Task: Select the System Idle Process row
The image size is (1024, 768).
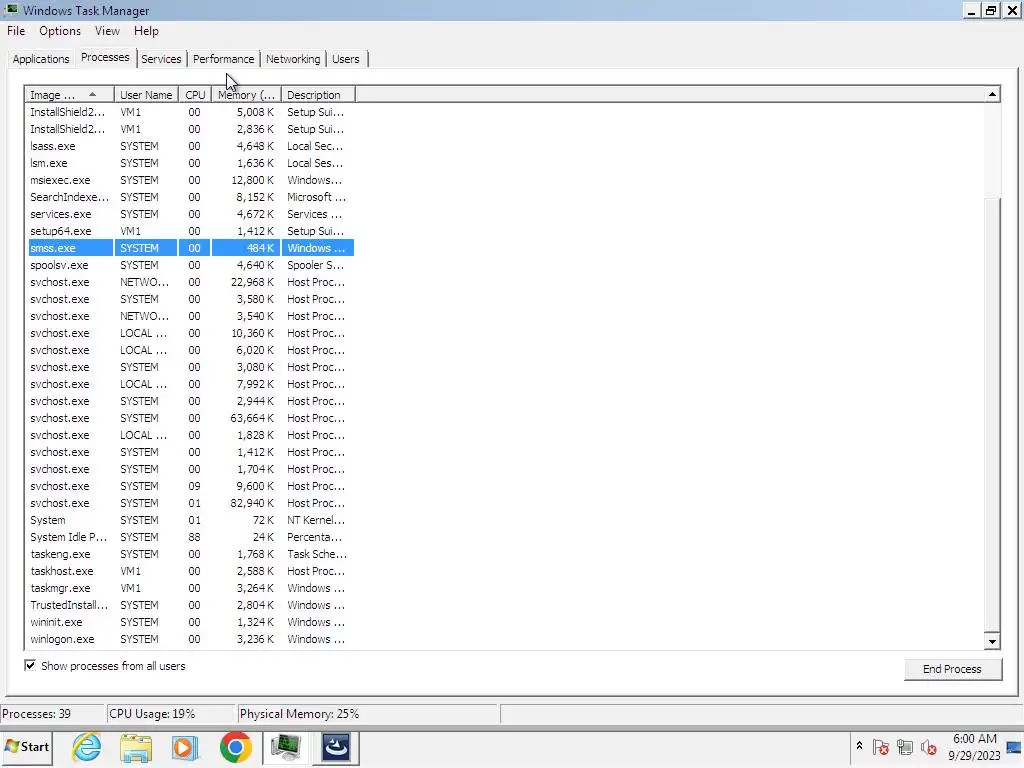Action: pos(191,537)
